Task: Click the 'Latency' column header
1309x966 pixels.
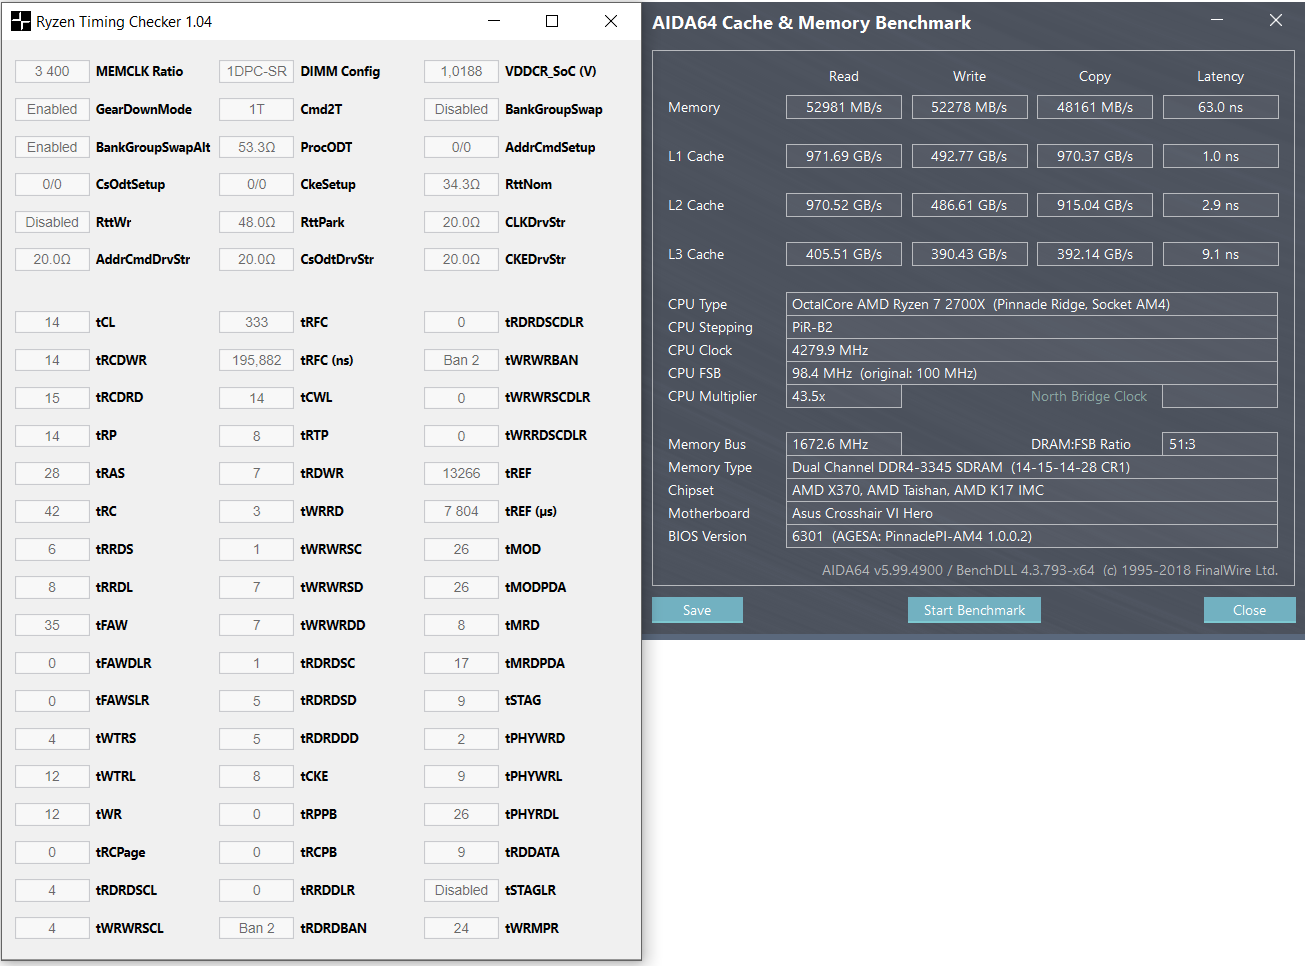Action: [x=1220, y=76]
